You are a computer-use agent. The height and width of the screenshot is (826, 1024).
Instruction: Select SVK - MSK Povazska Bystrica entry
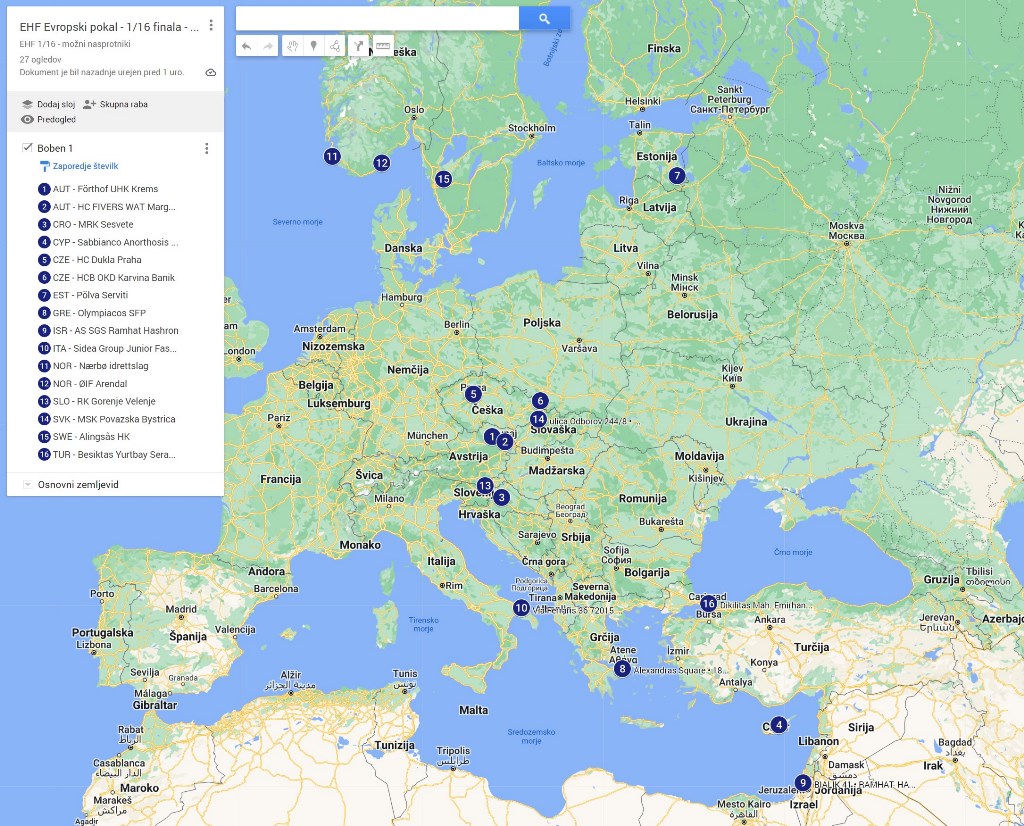[115, 419]
